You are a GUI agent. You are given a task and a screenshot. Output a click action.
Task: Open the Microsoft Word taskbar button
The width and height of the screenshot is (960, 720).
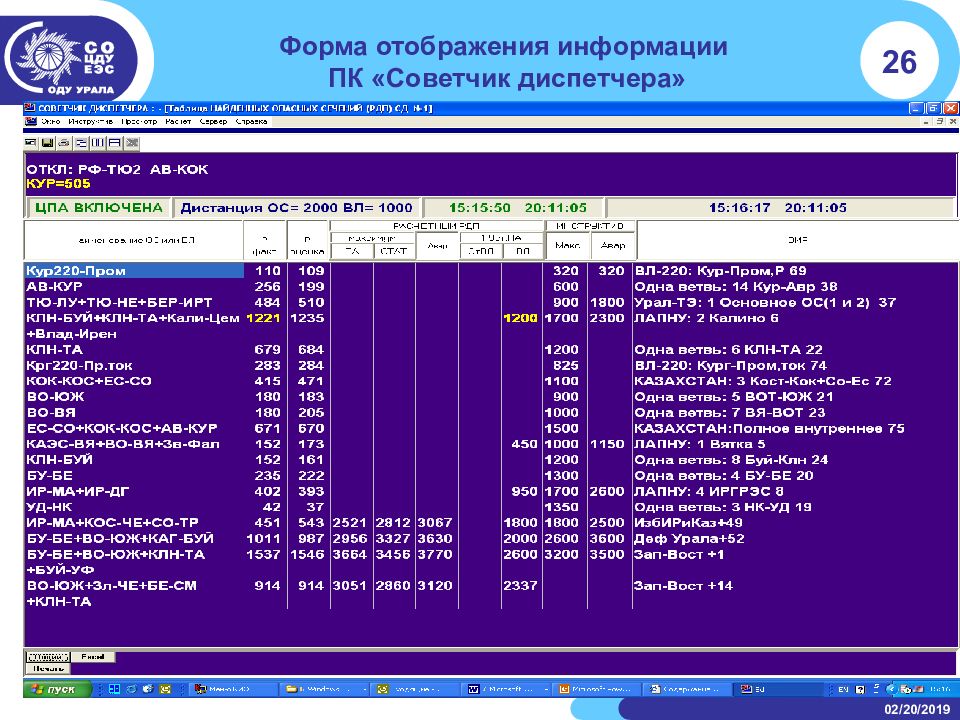coord(507,689)
